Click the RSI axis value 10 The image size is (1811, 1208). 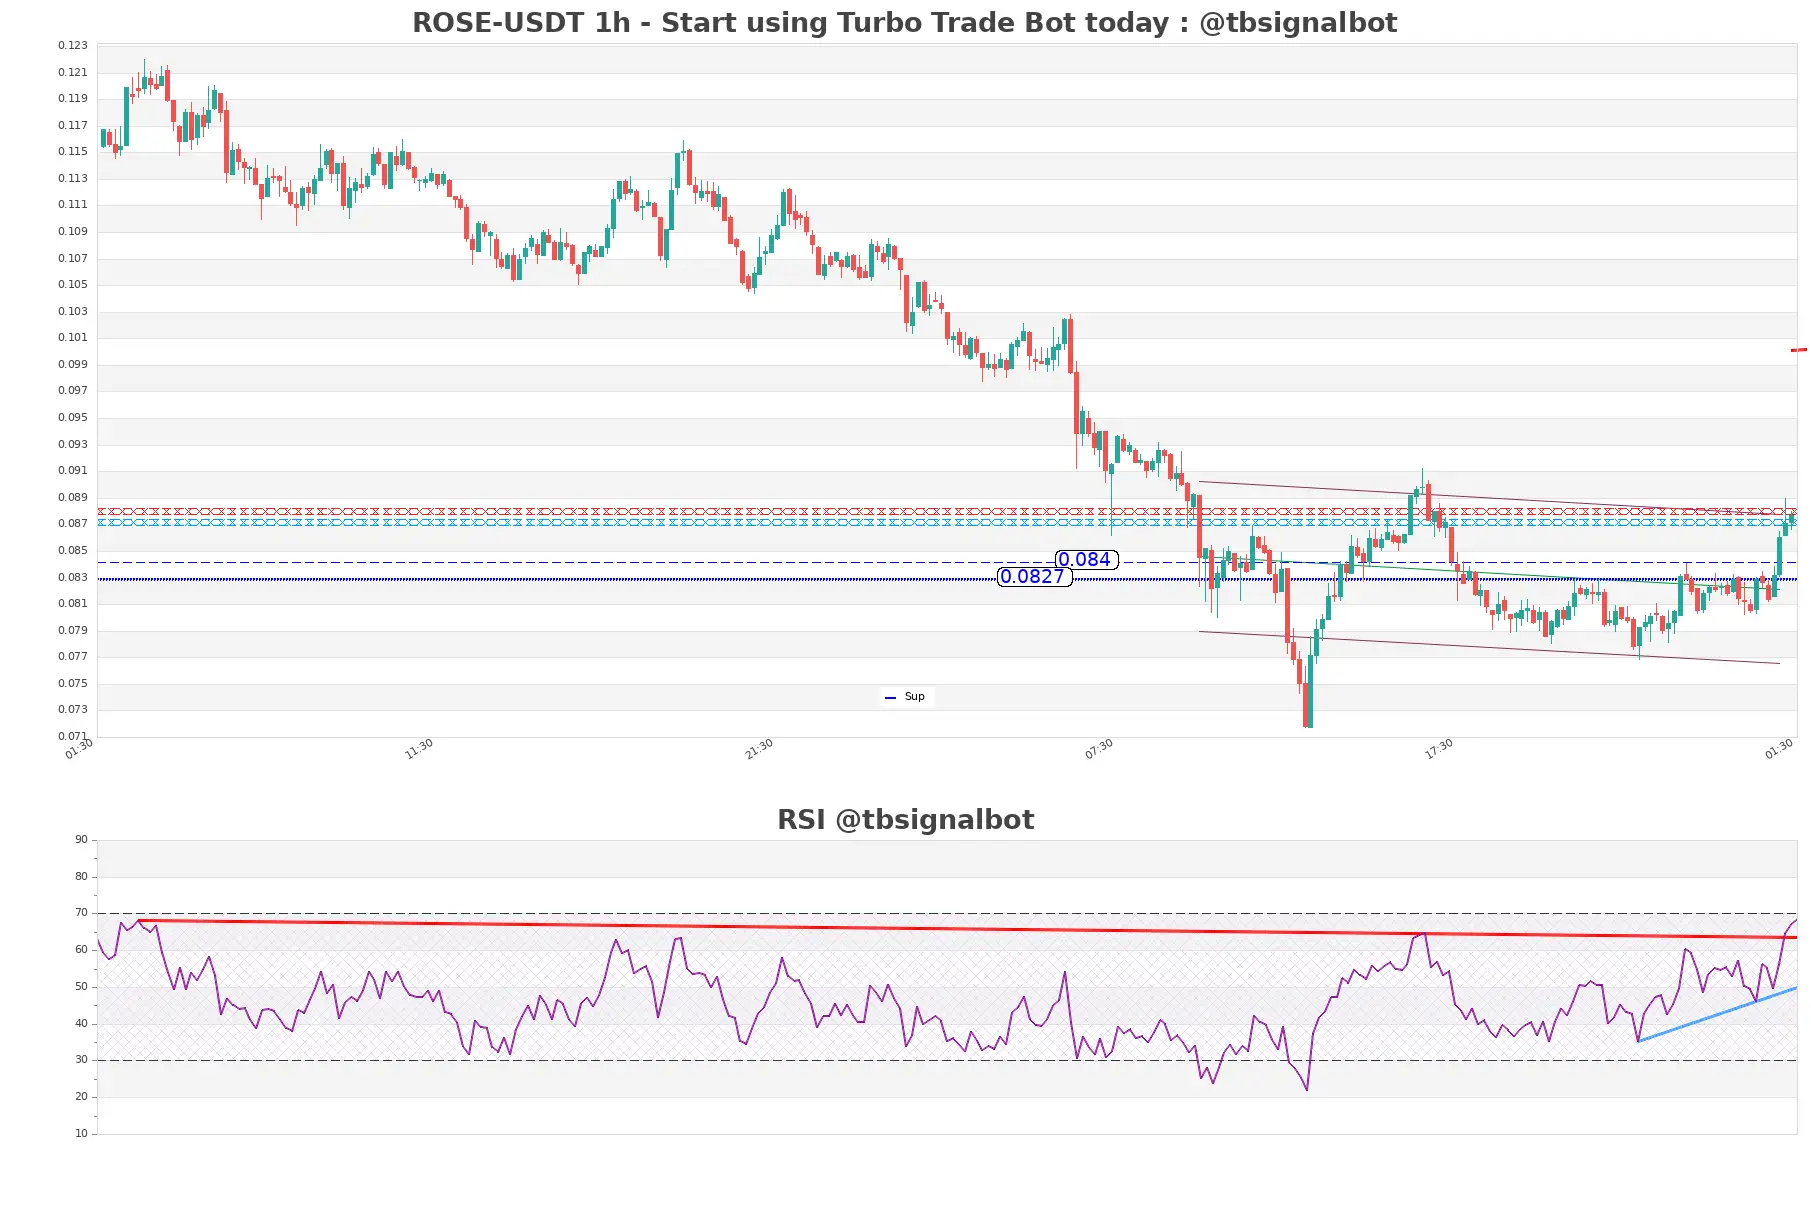[x=81, y=1133]
